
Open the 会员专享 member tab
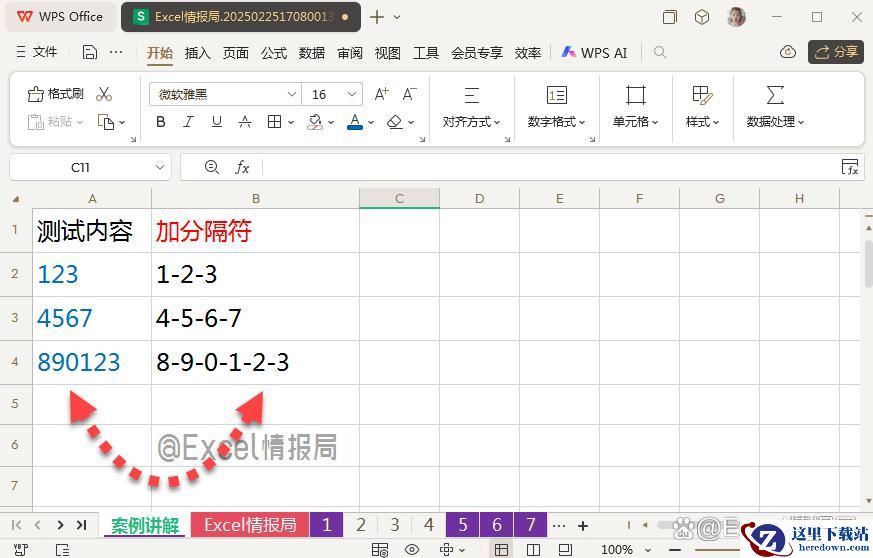click(477, 53)
